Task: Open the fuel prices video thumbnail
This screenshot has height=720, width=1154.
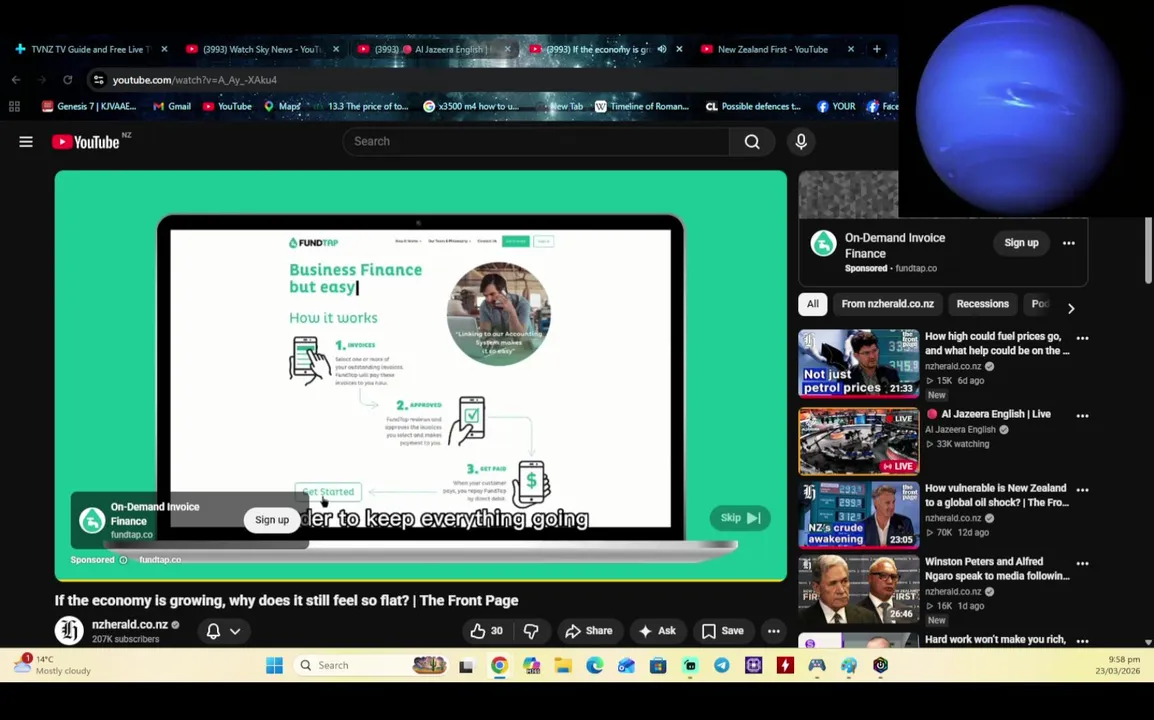Action: 859,364
